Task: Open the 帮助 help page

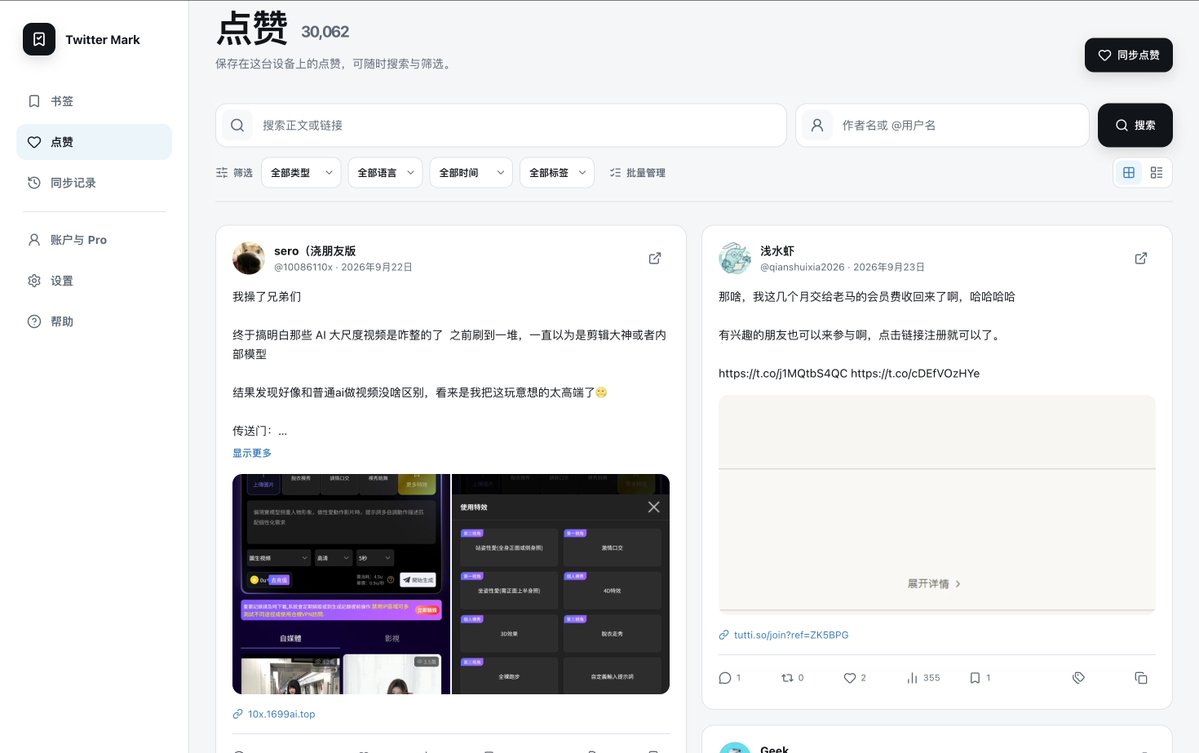Action: [94, 321]
